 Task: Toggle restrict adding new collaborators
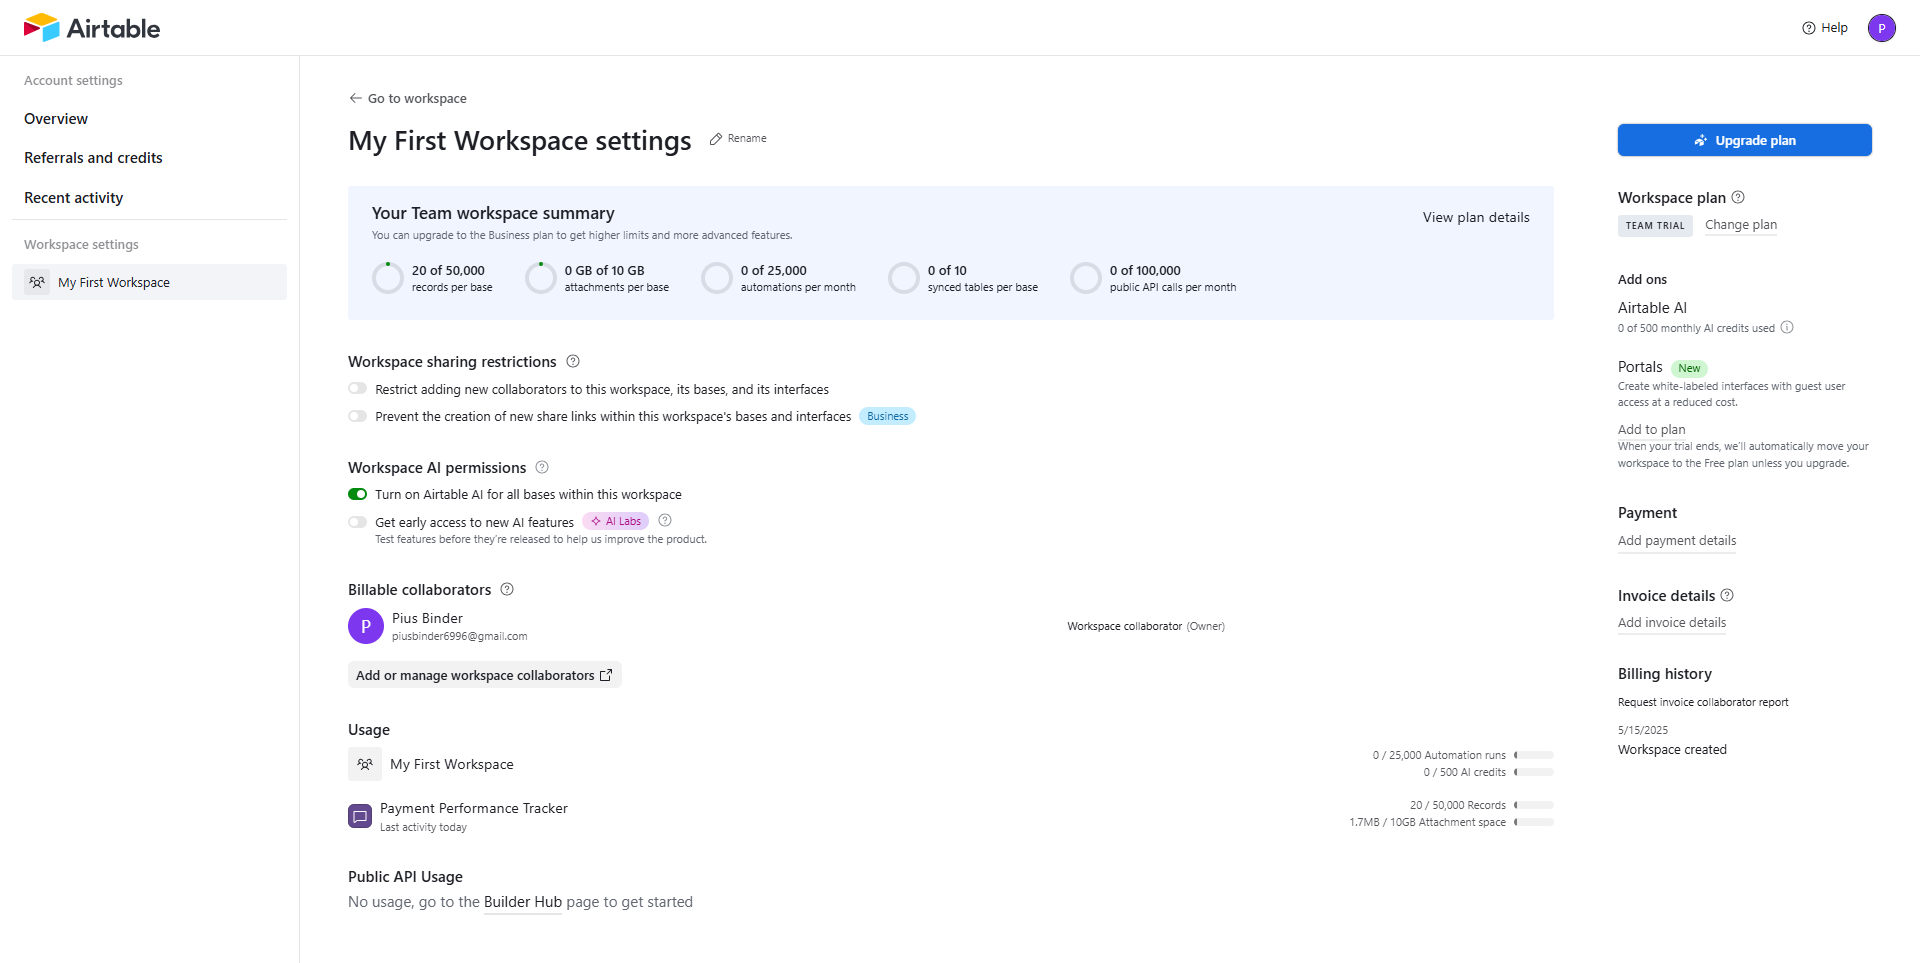(357, 389)
